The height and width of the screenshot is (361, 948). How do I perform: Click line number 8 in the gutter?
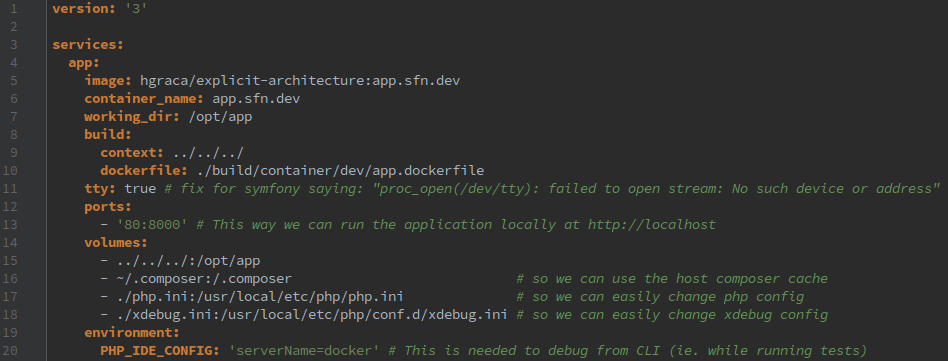tap(14, 135)
